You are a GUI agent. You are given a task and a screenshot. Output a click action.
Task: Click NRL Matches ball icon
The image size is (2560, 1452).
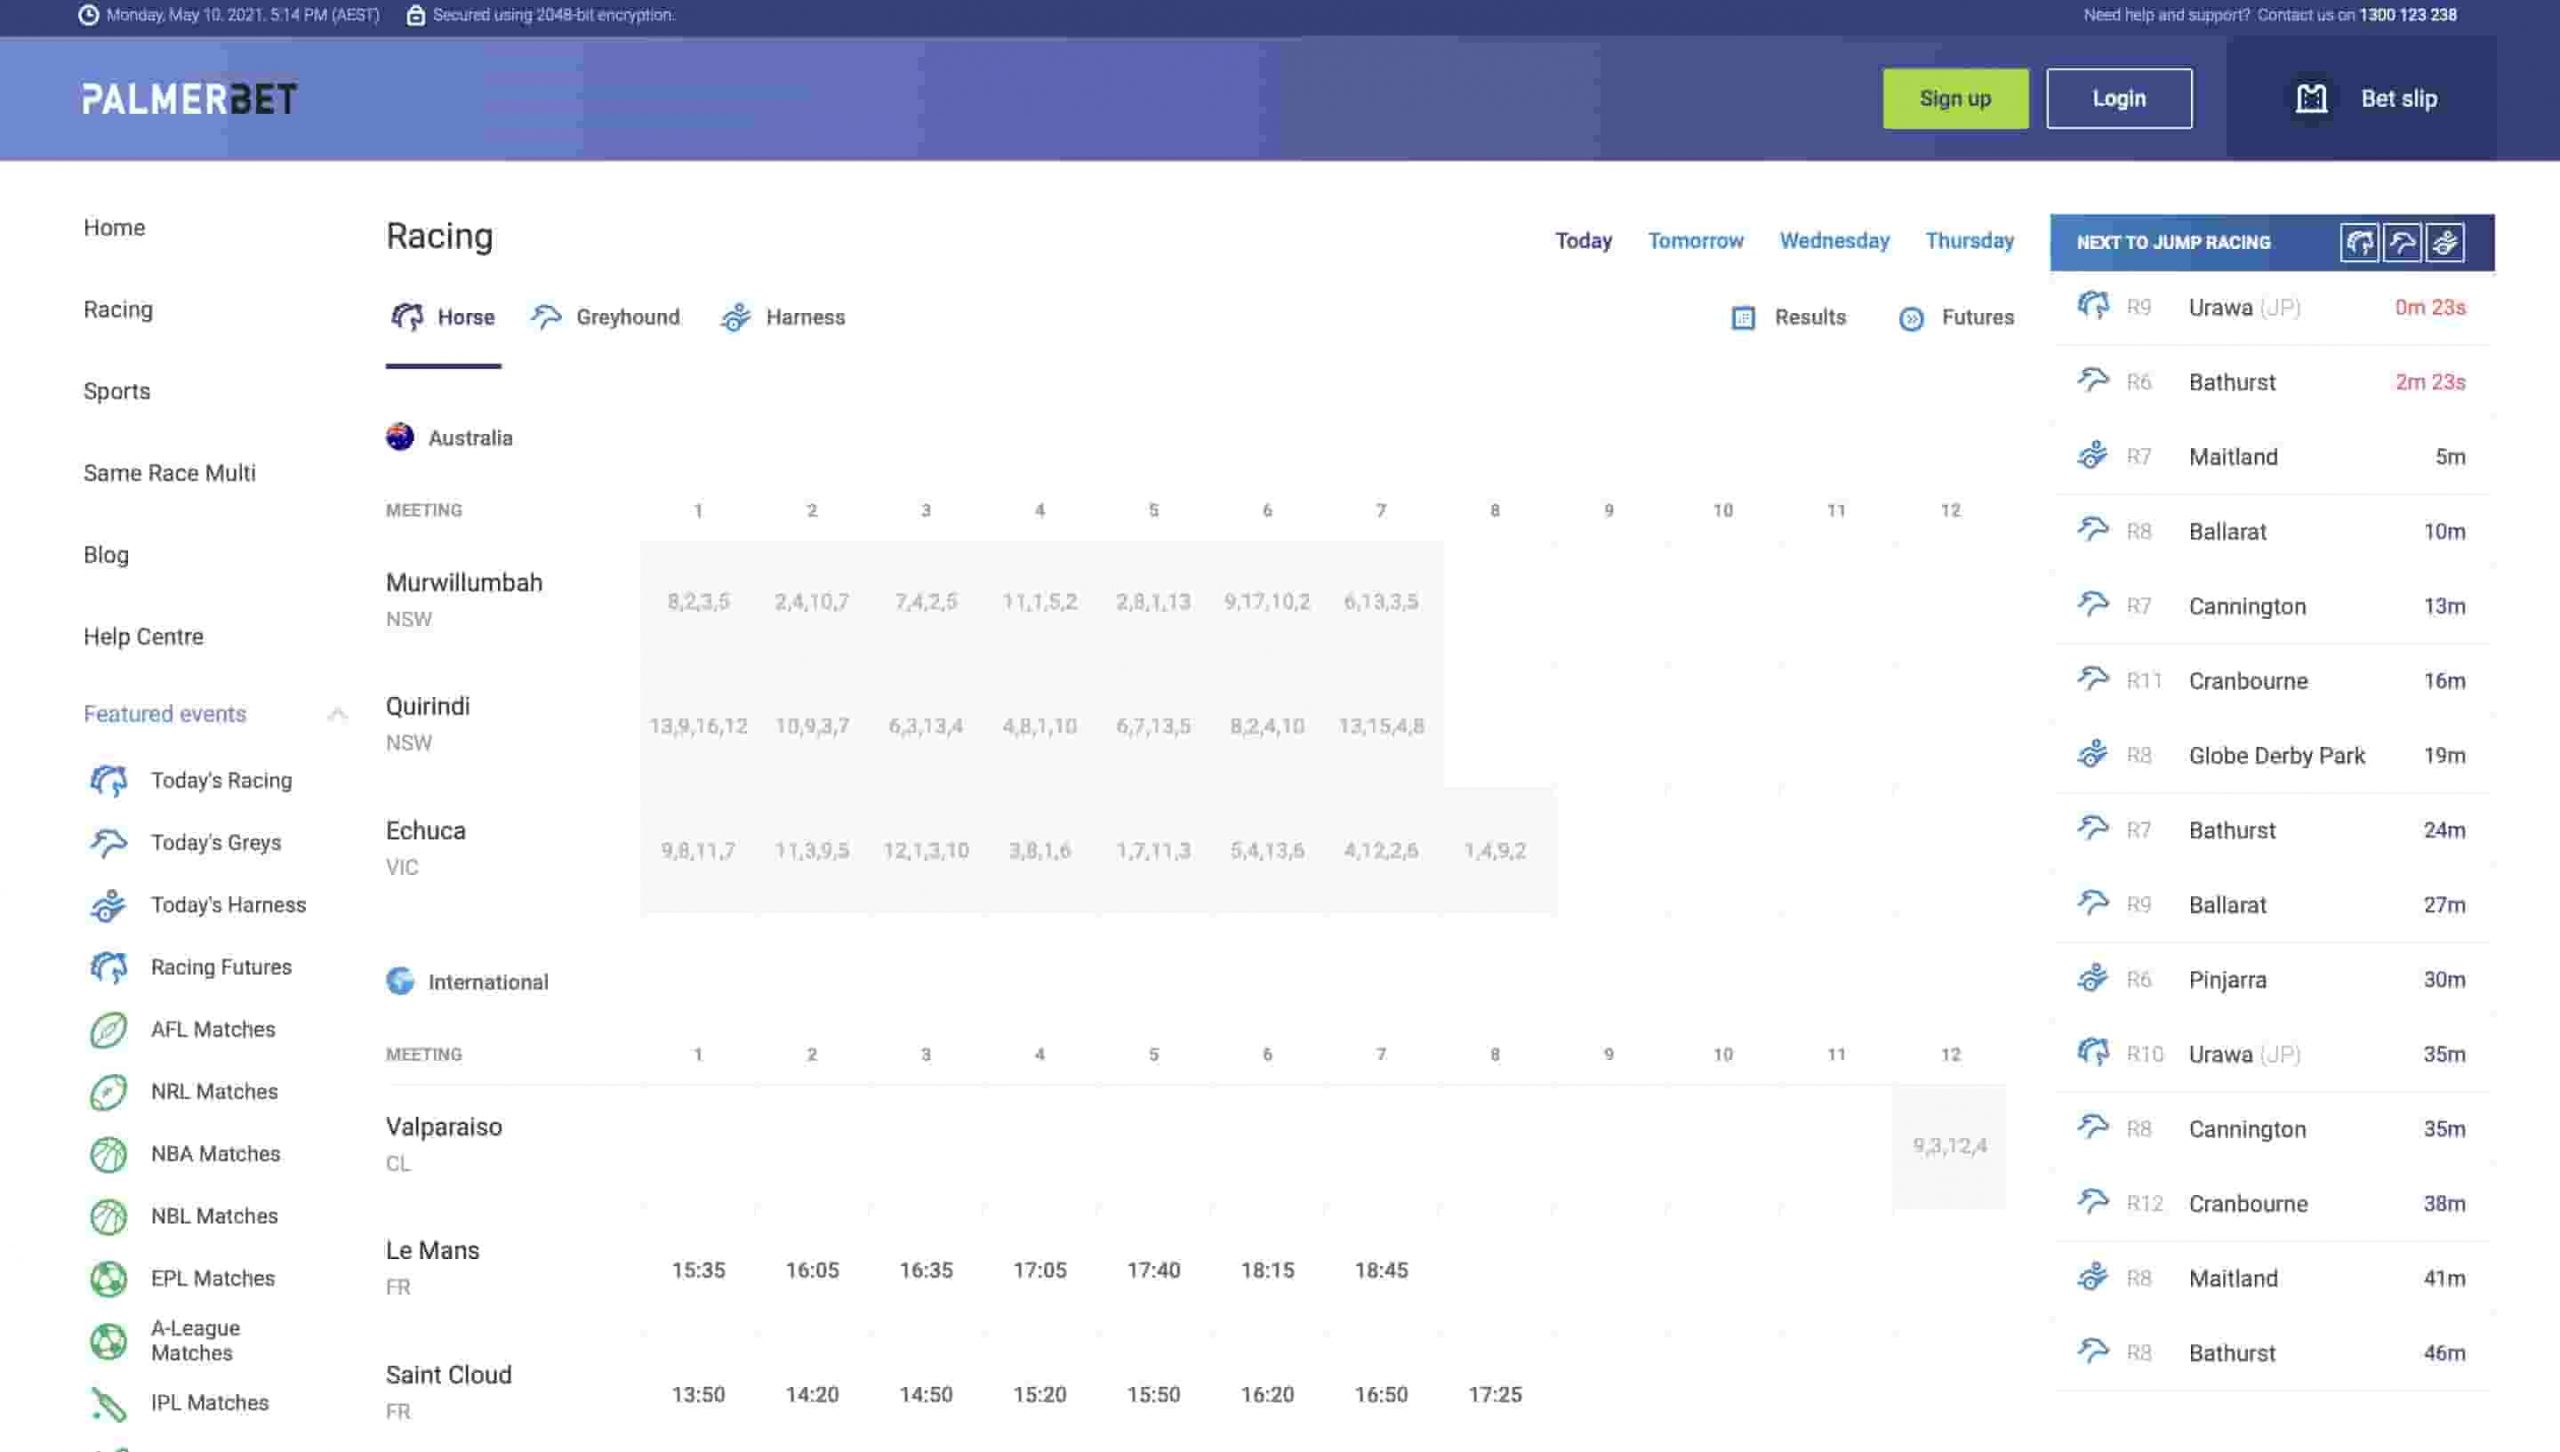click(x=108, y=1092)
